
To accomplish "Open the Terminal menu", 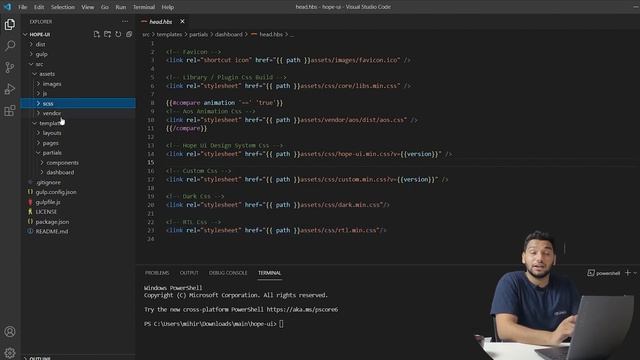I will (144, 7).
